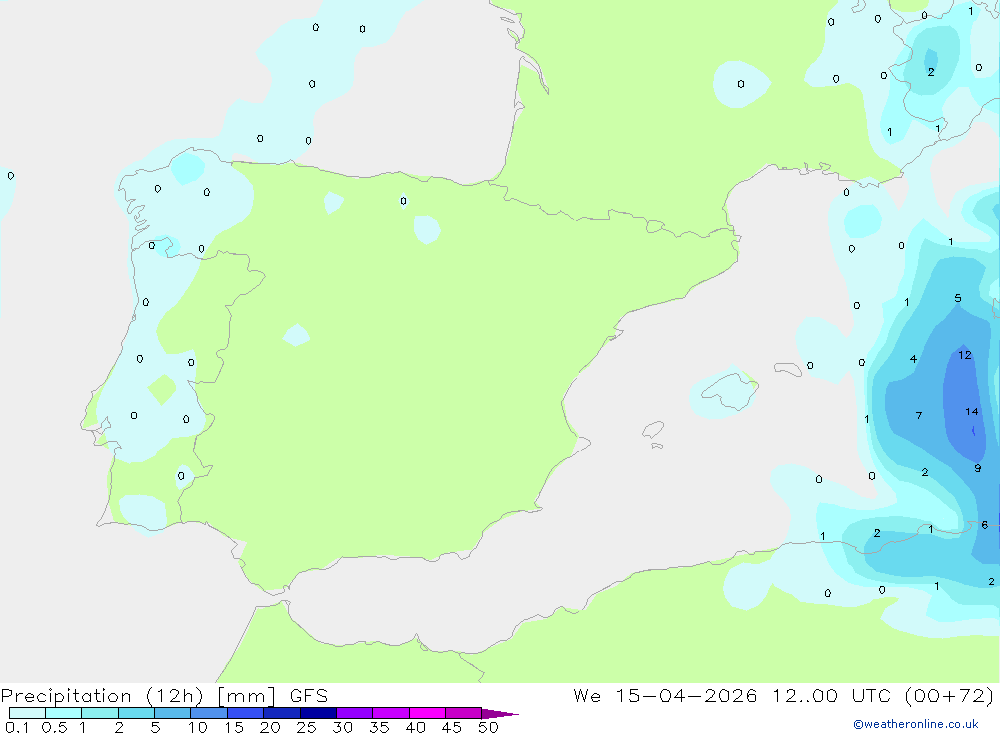The height and width of the screenshot is (733, 1000).
Task: Click the 30–35 mm legend color swatch
Action: [355, 713]
